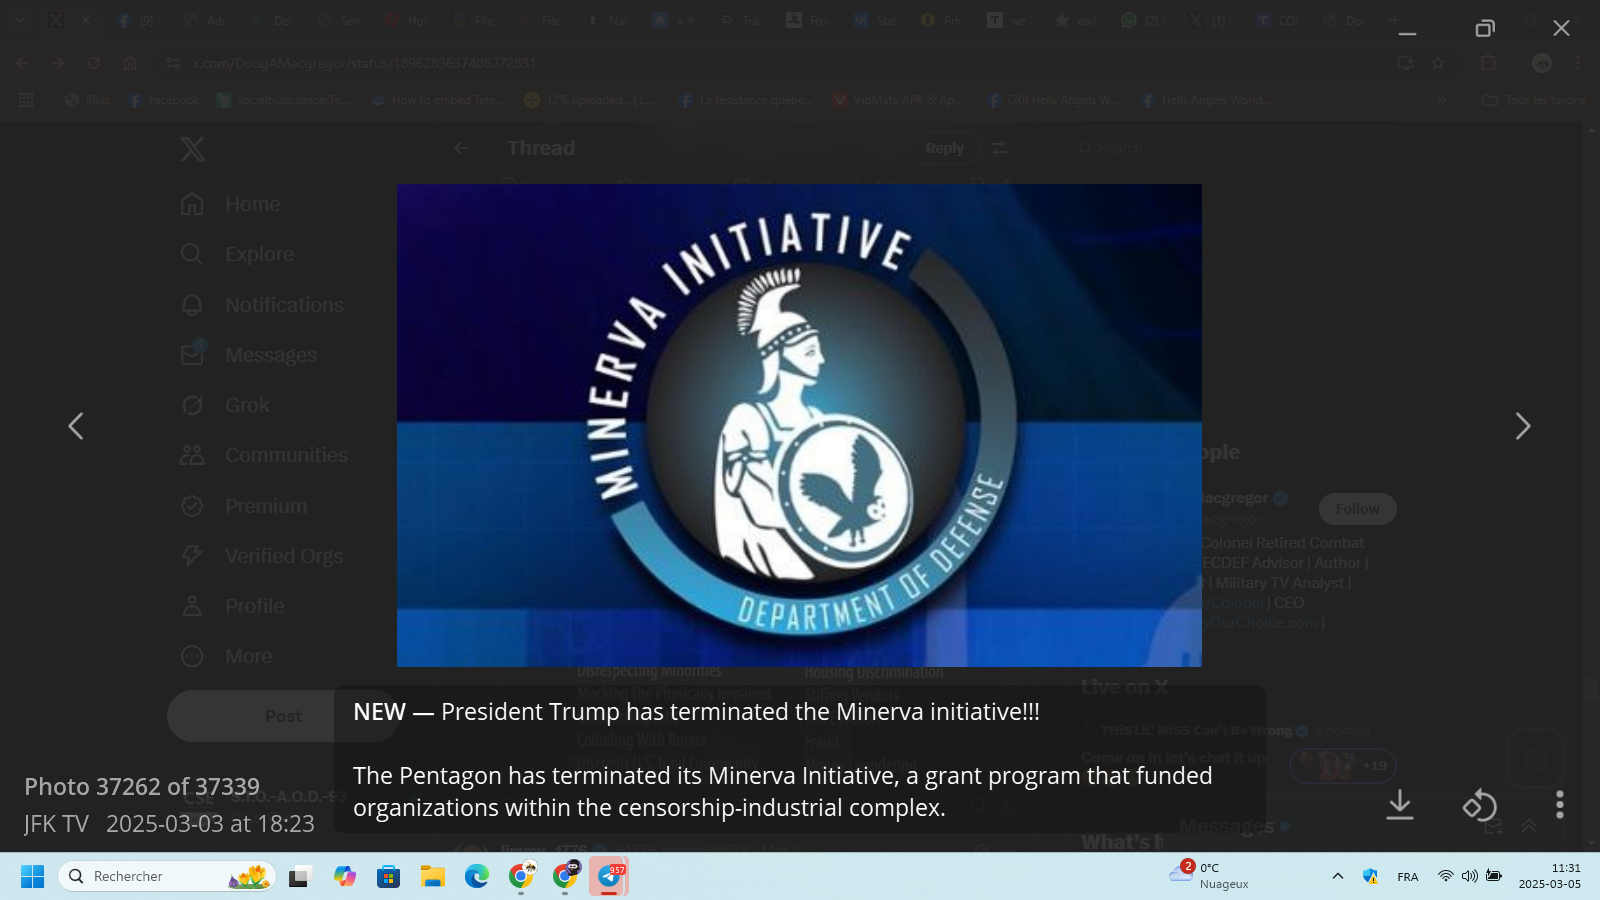Open Microsoft Edge from the taskbar
Screen dimensions: 1600x900
point(477,877)
